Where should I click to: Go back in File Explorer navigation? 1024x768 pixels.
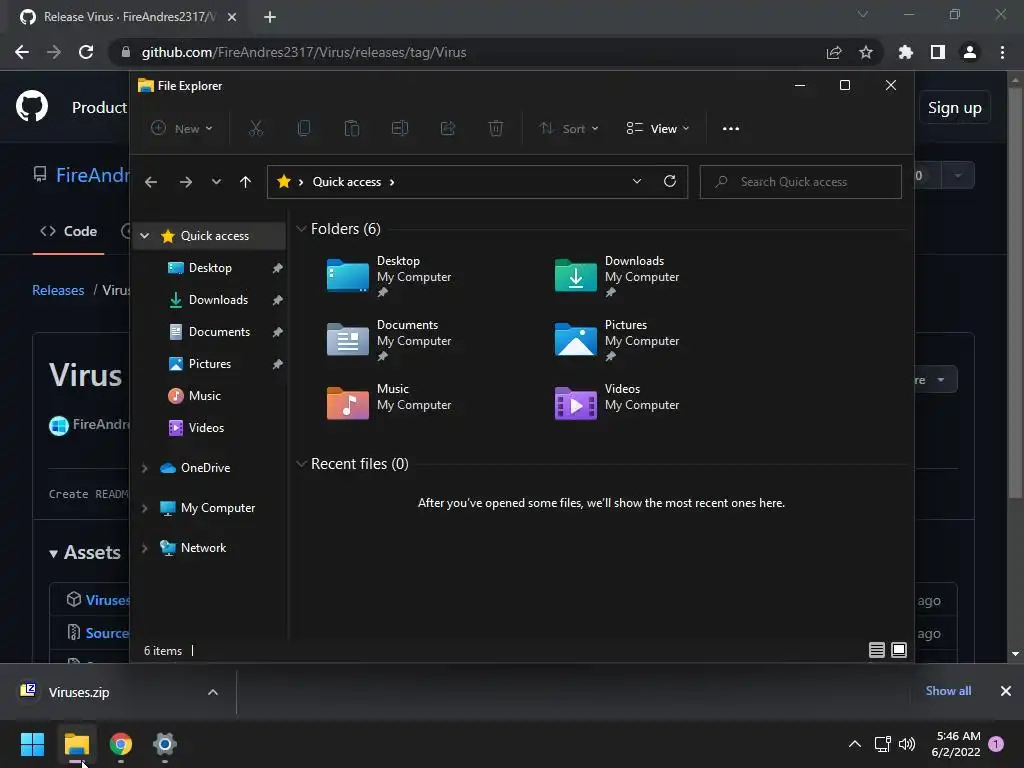151,182
